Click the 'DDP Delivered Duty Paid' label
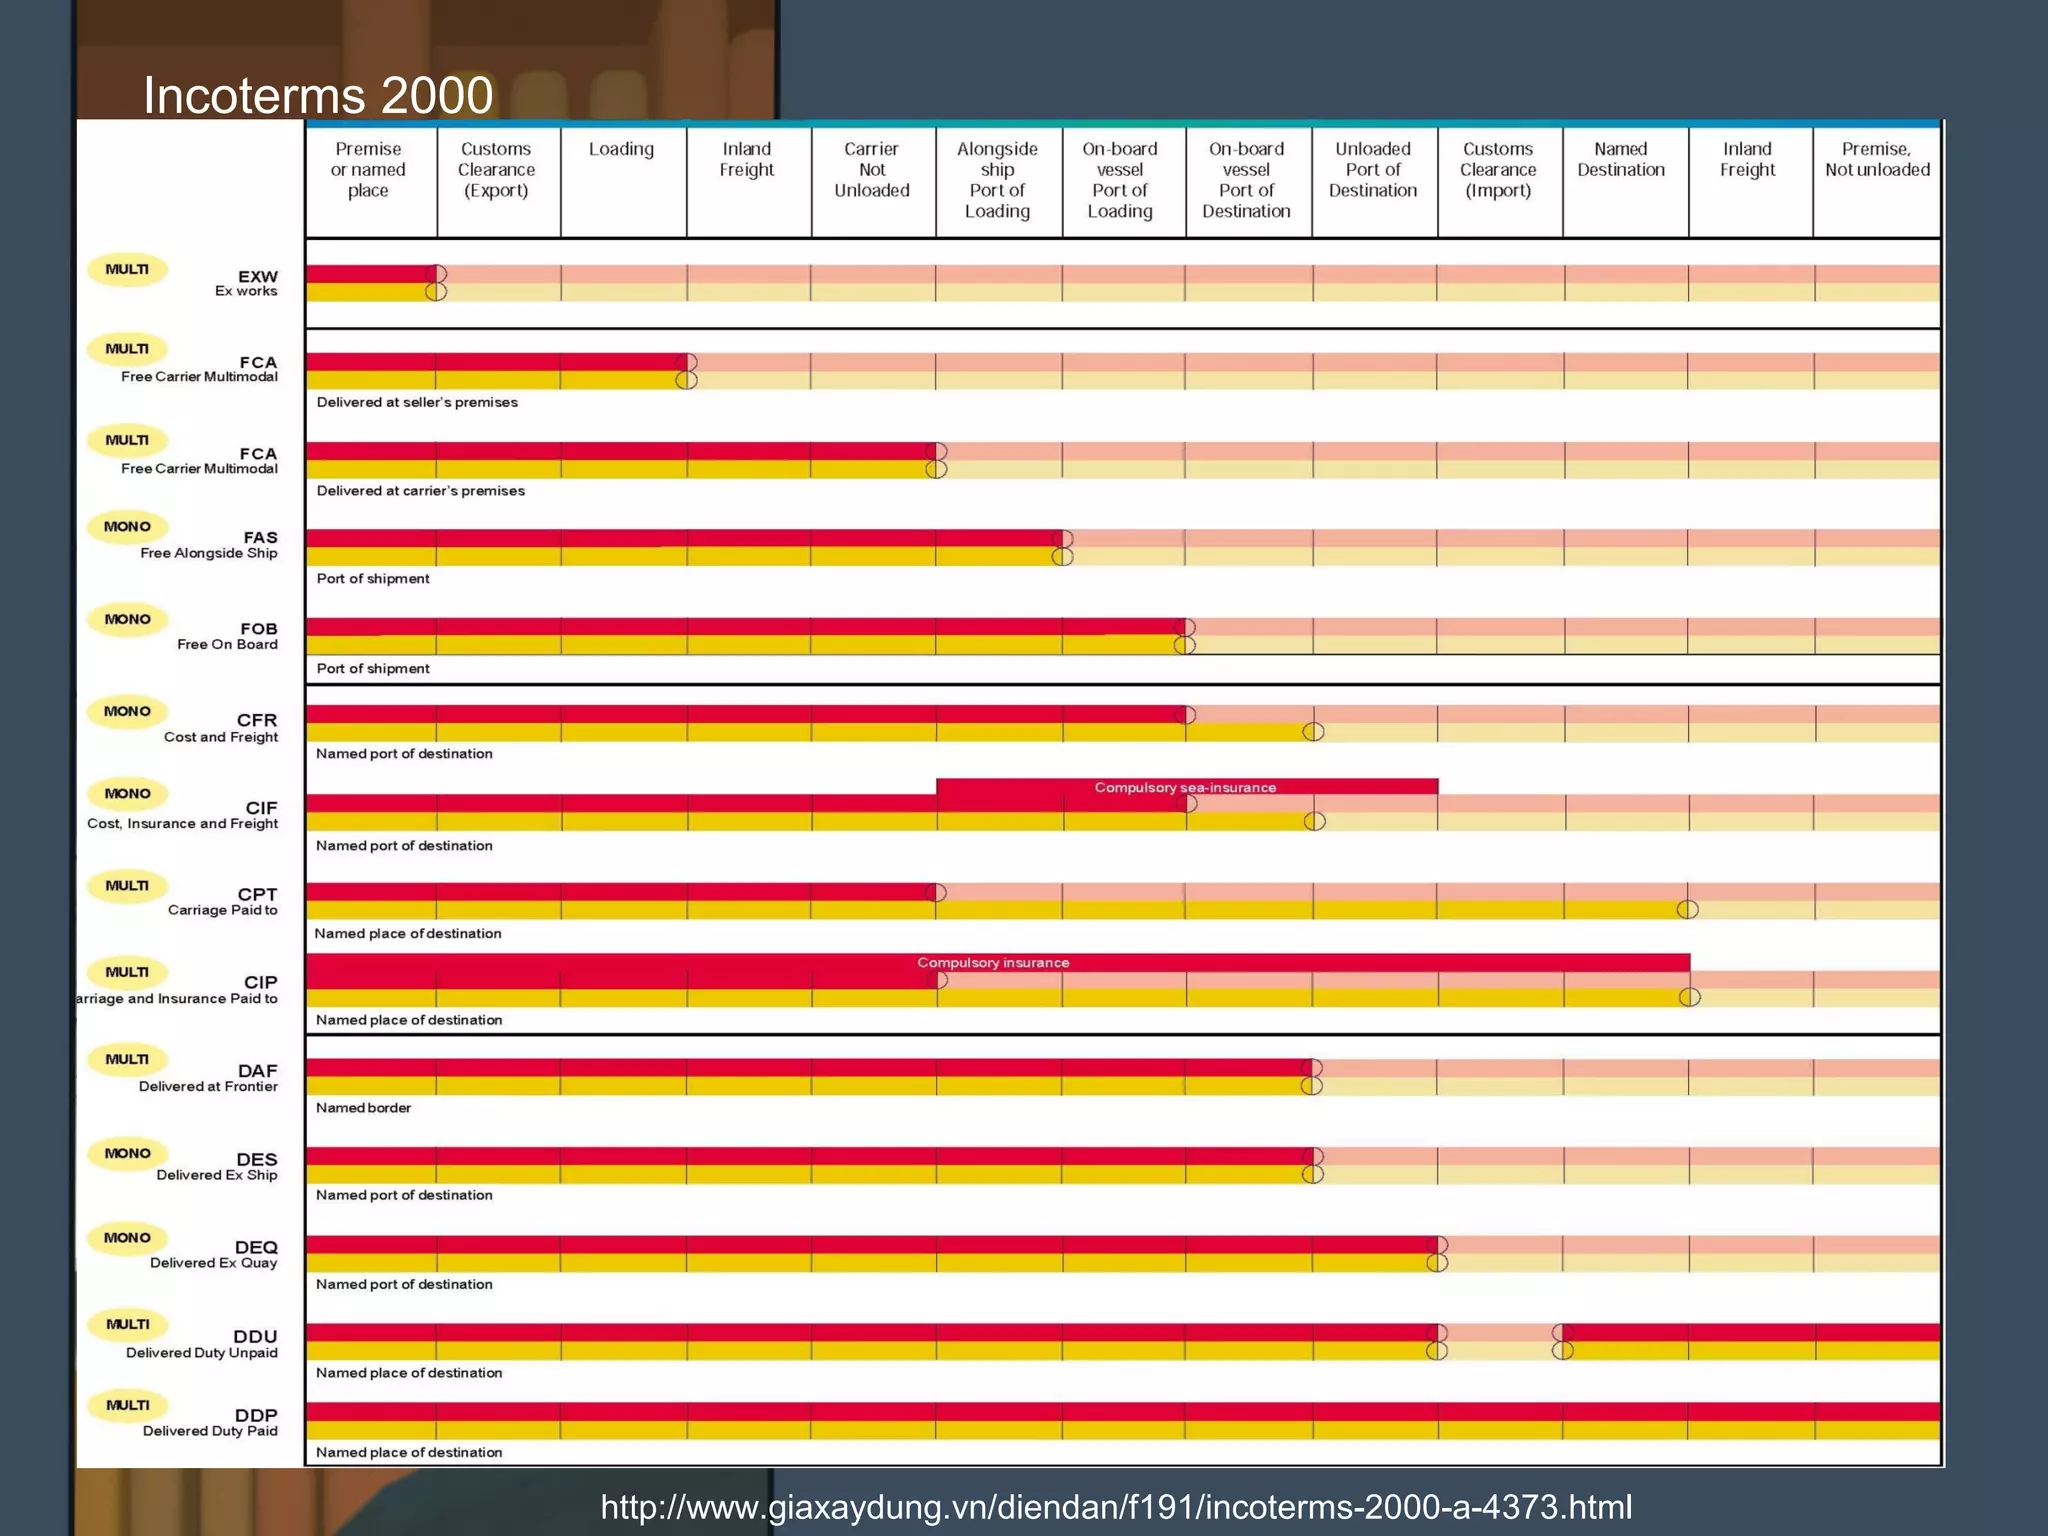2048x1536 pixels. pyautogui.click(x=210, y=1422)
